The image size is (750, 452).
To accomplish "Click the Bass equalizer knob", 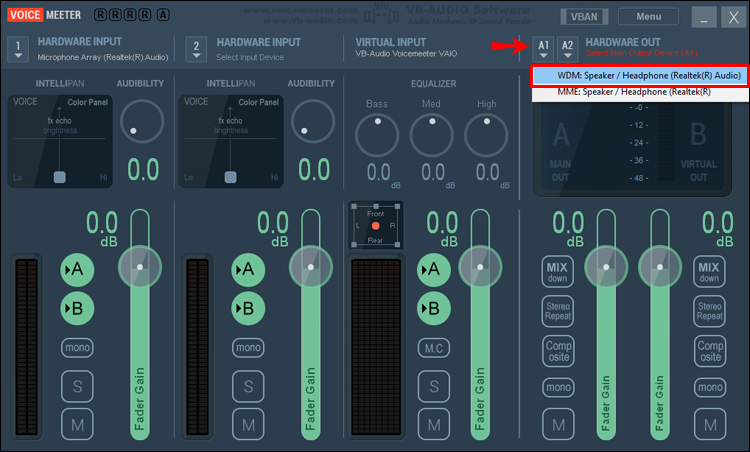I will point(377,136).
